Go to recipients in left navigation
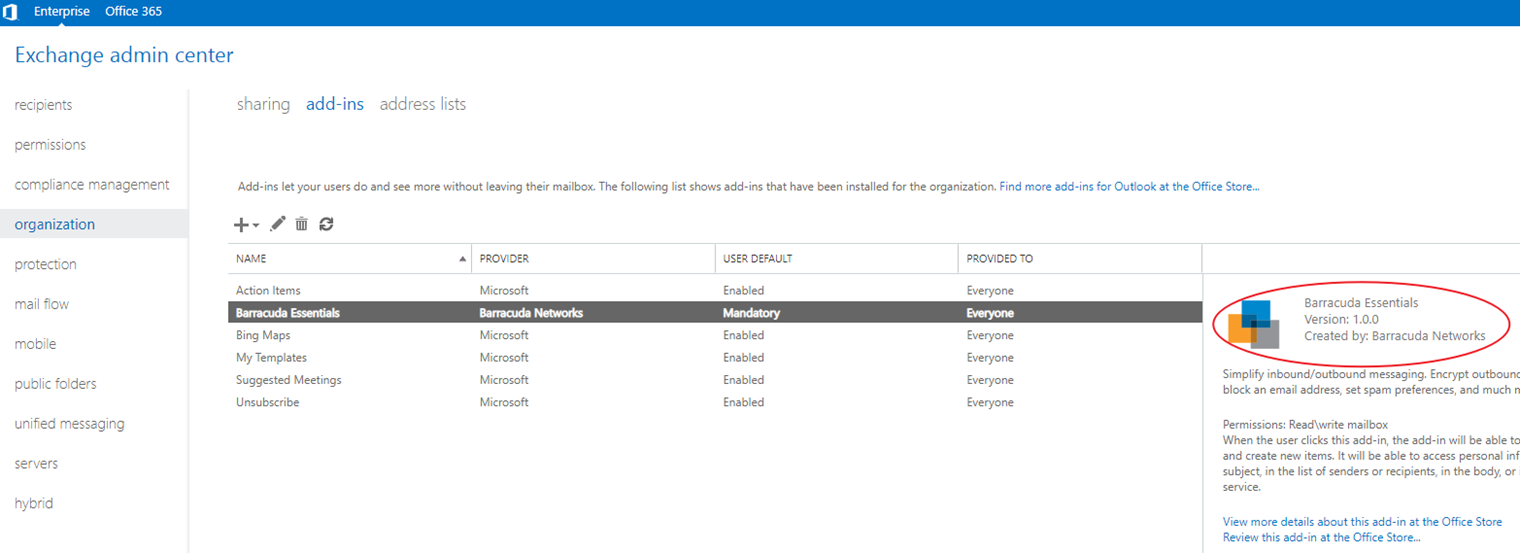Viewport: 1520px width, 553px height. tap(43, 105)
